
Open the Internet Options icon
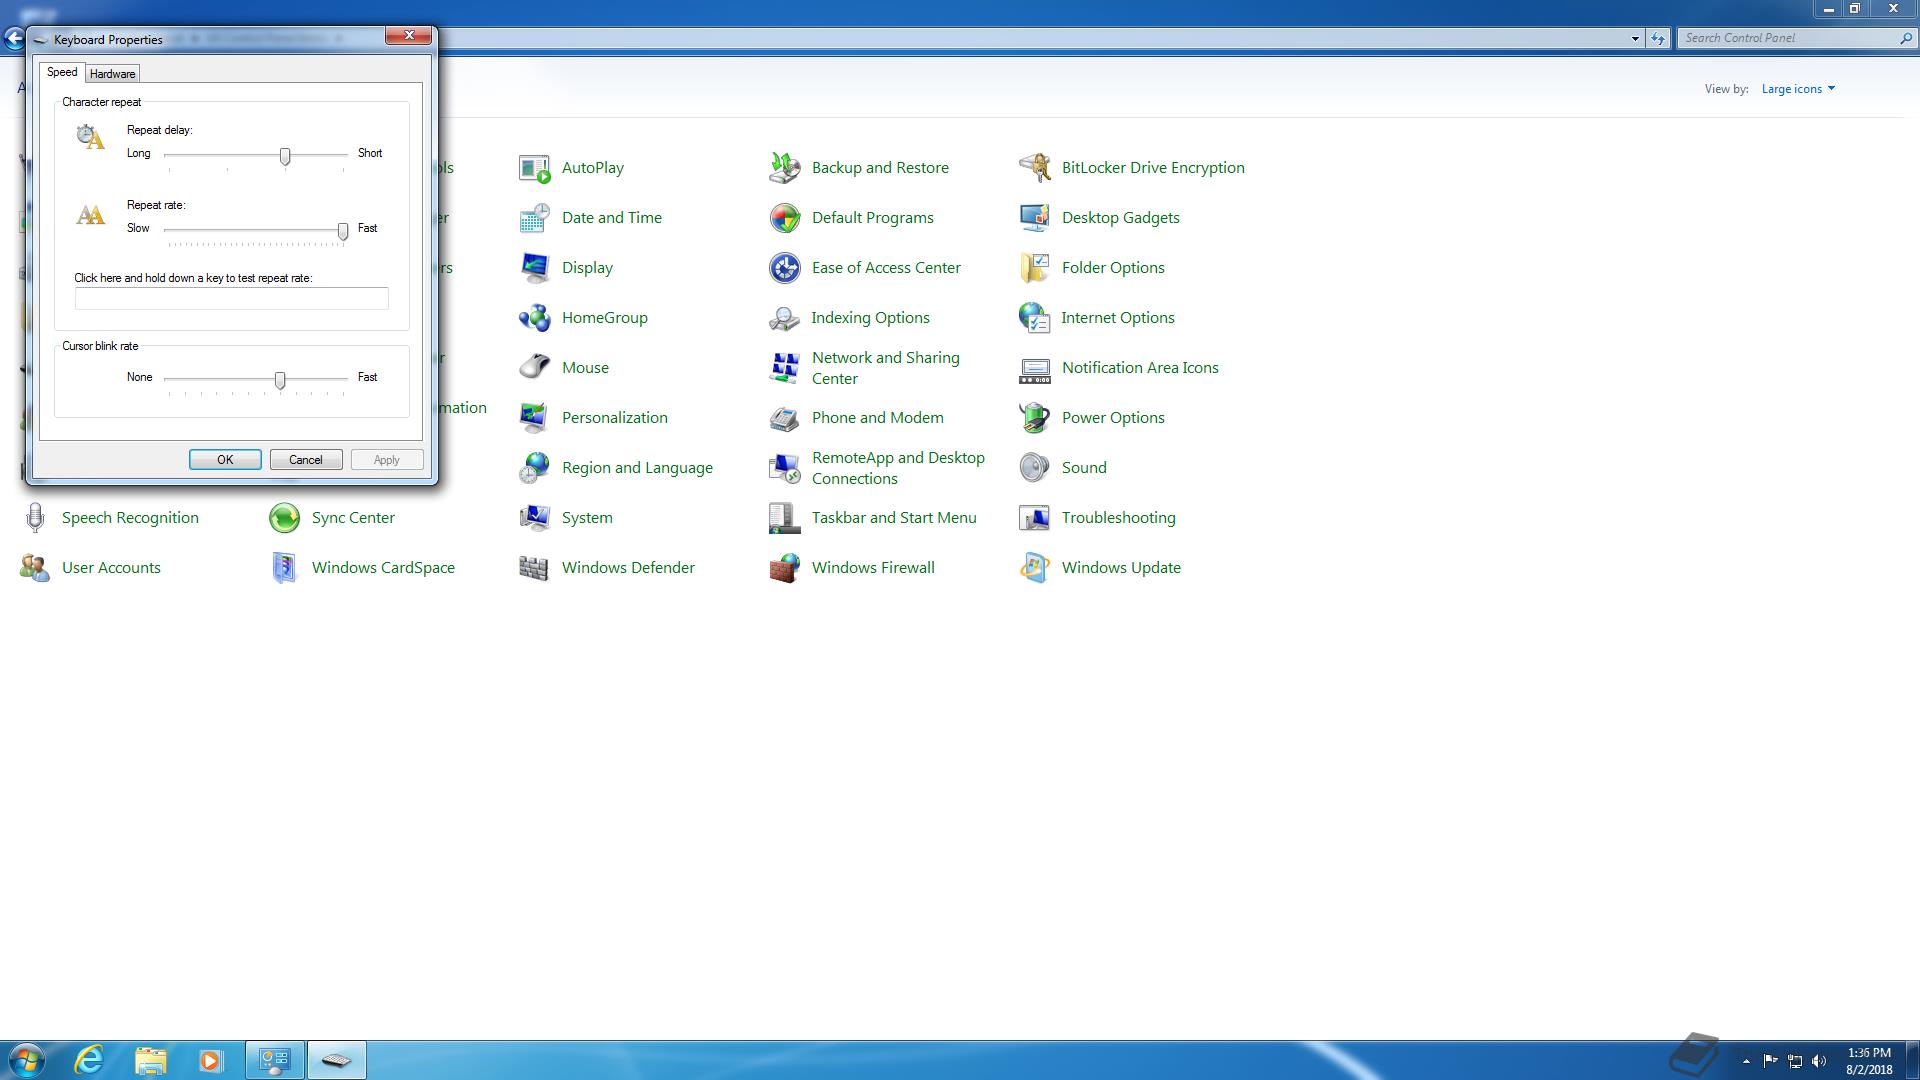point(1034,318)
